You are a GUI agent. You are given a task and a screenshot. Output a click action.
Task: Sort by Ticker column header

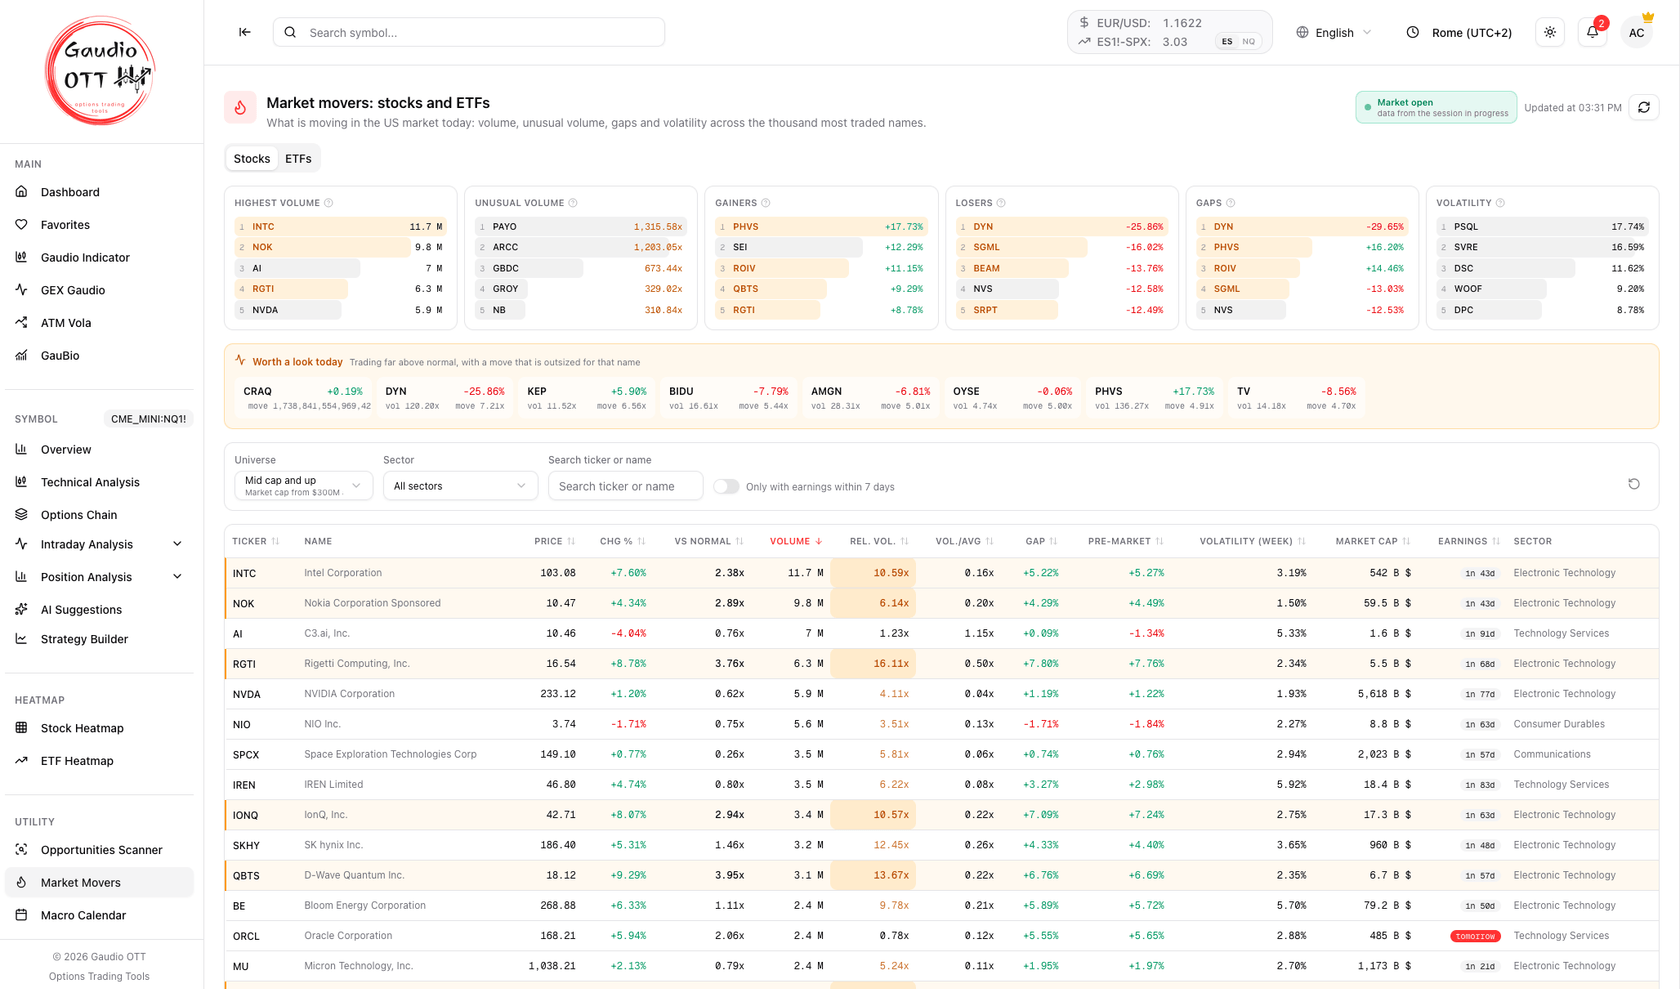pyautogui.click(x=256, y=541)
